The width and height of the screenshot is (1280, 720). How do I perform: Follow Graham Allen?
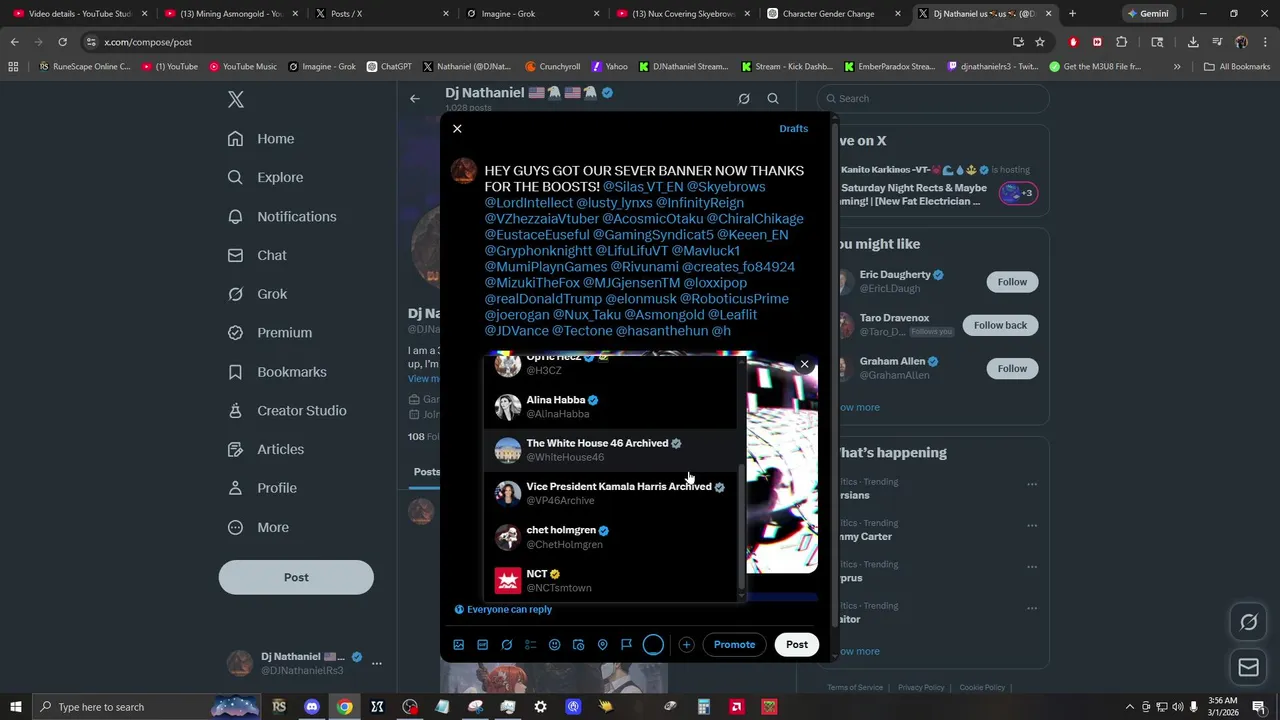(1012, 368)
